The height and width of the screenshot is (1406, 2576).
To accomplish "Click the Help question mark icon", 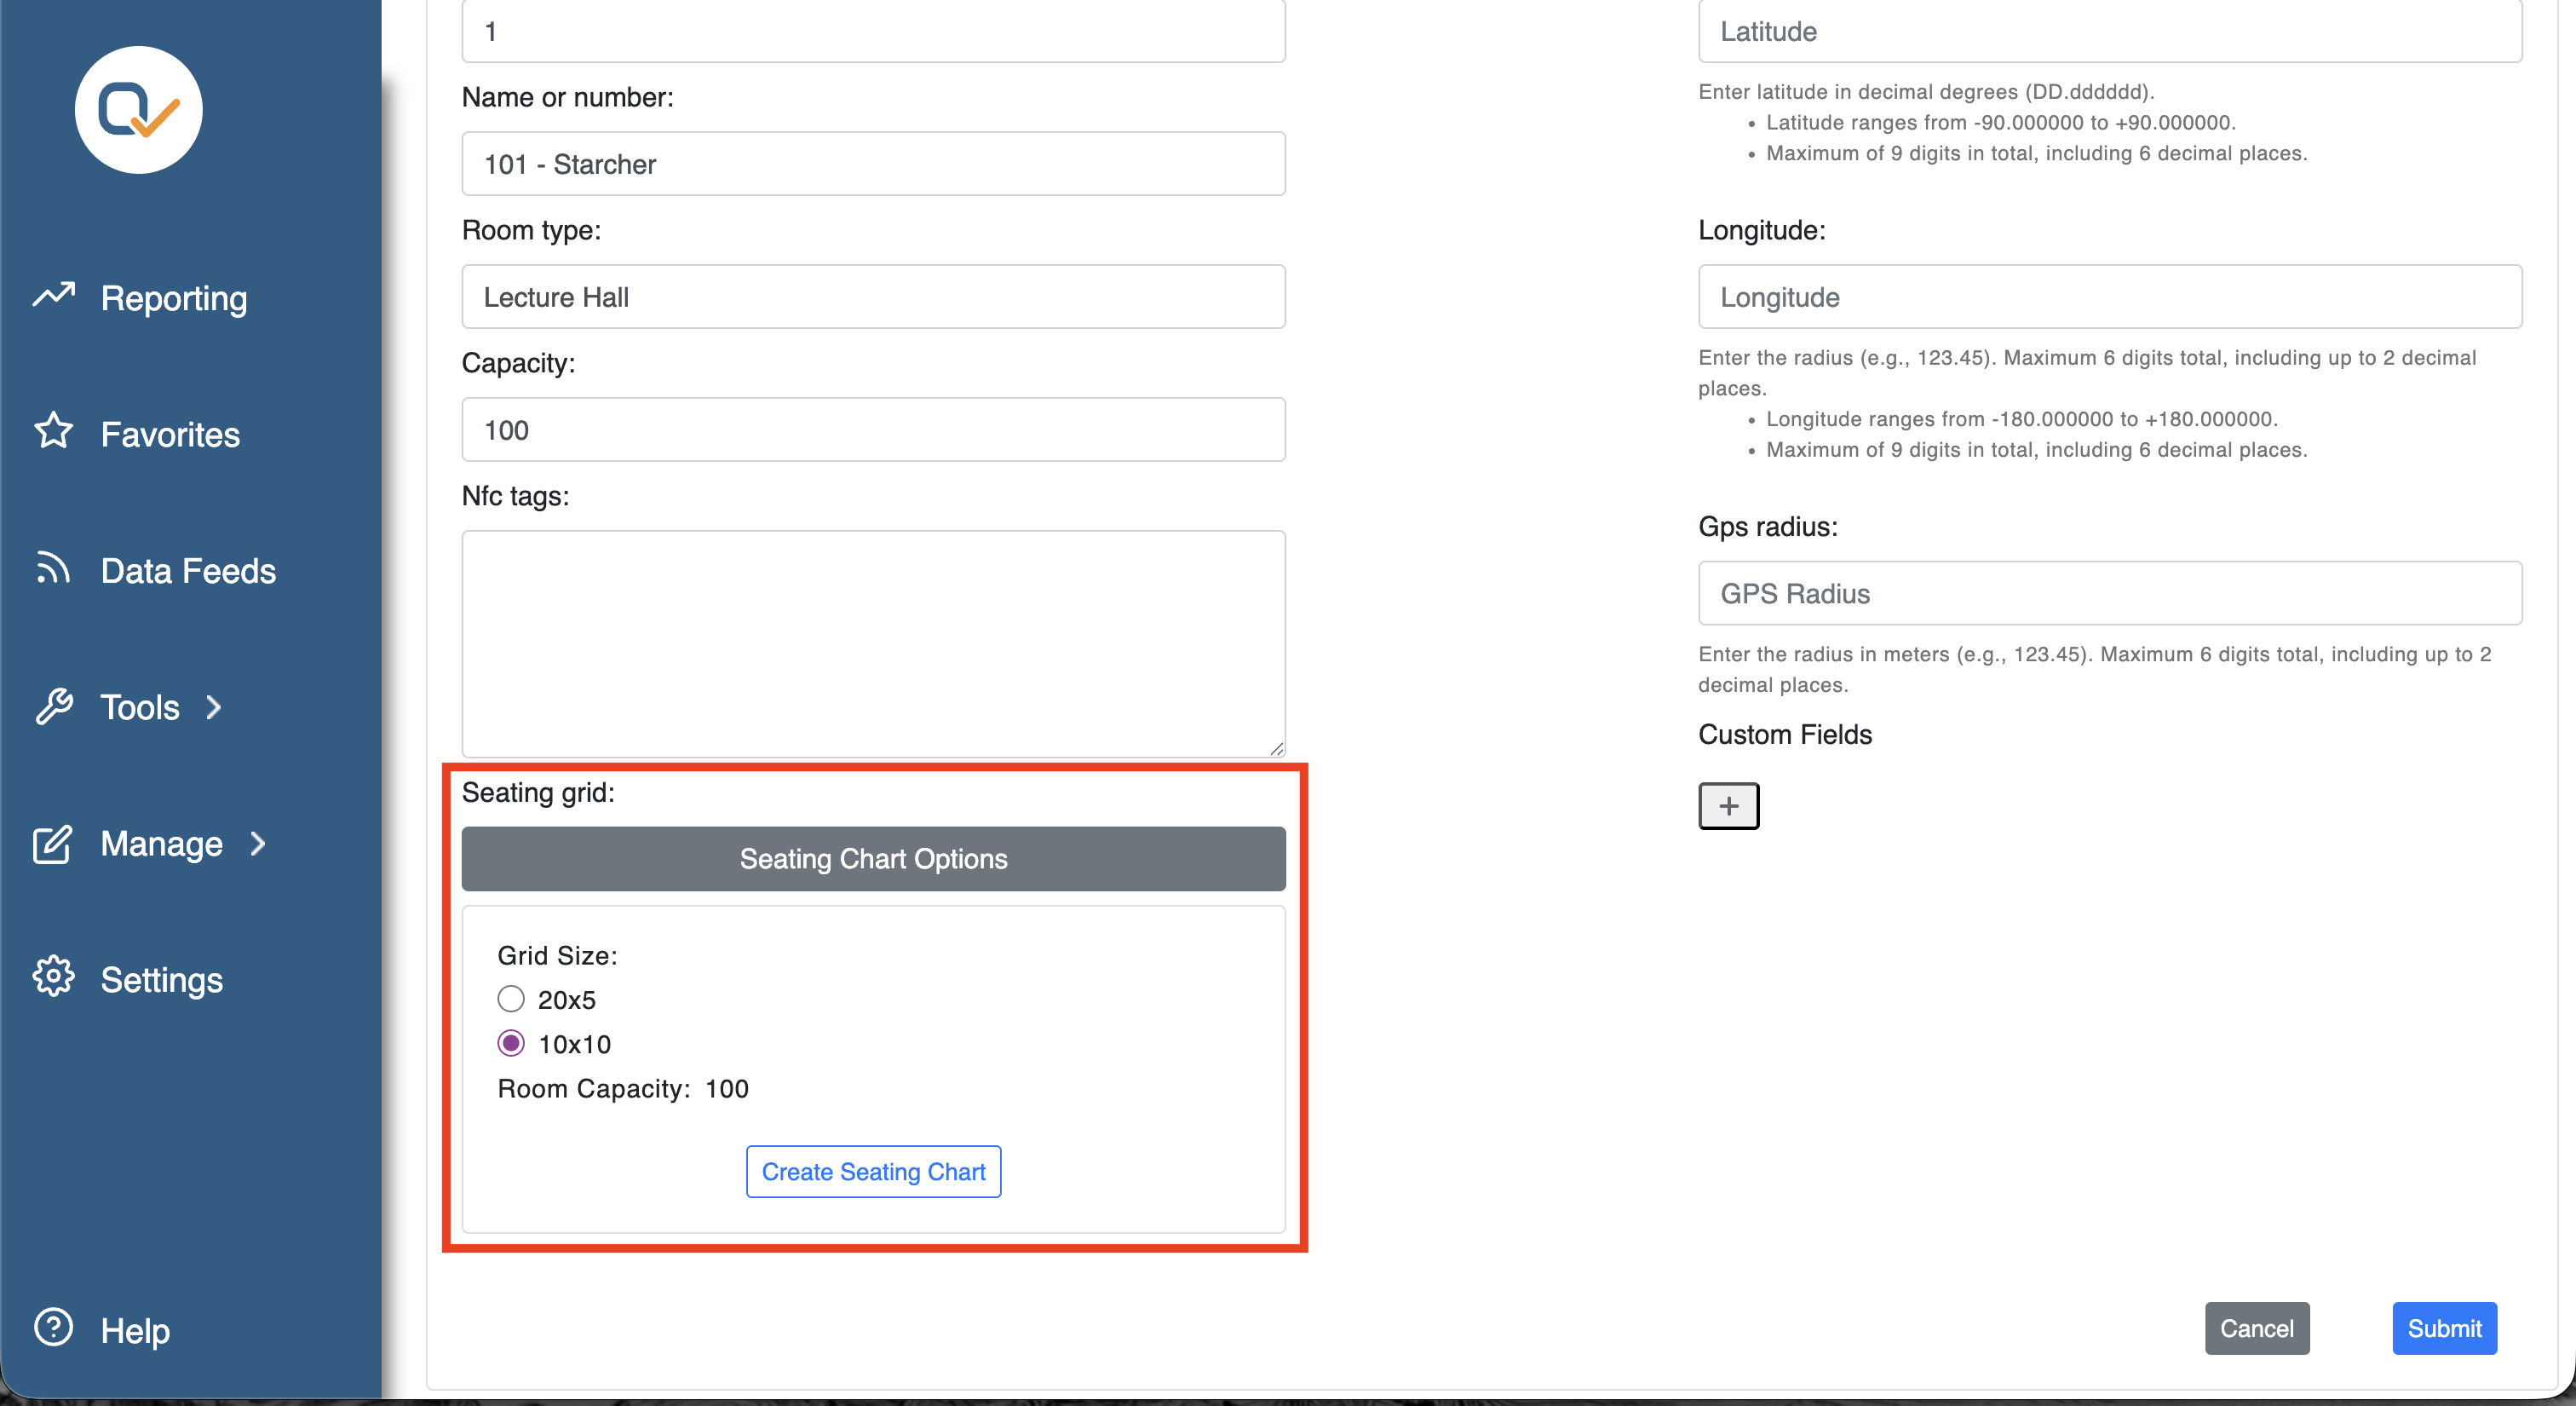I will click(54, 1328).
